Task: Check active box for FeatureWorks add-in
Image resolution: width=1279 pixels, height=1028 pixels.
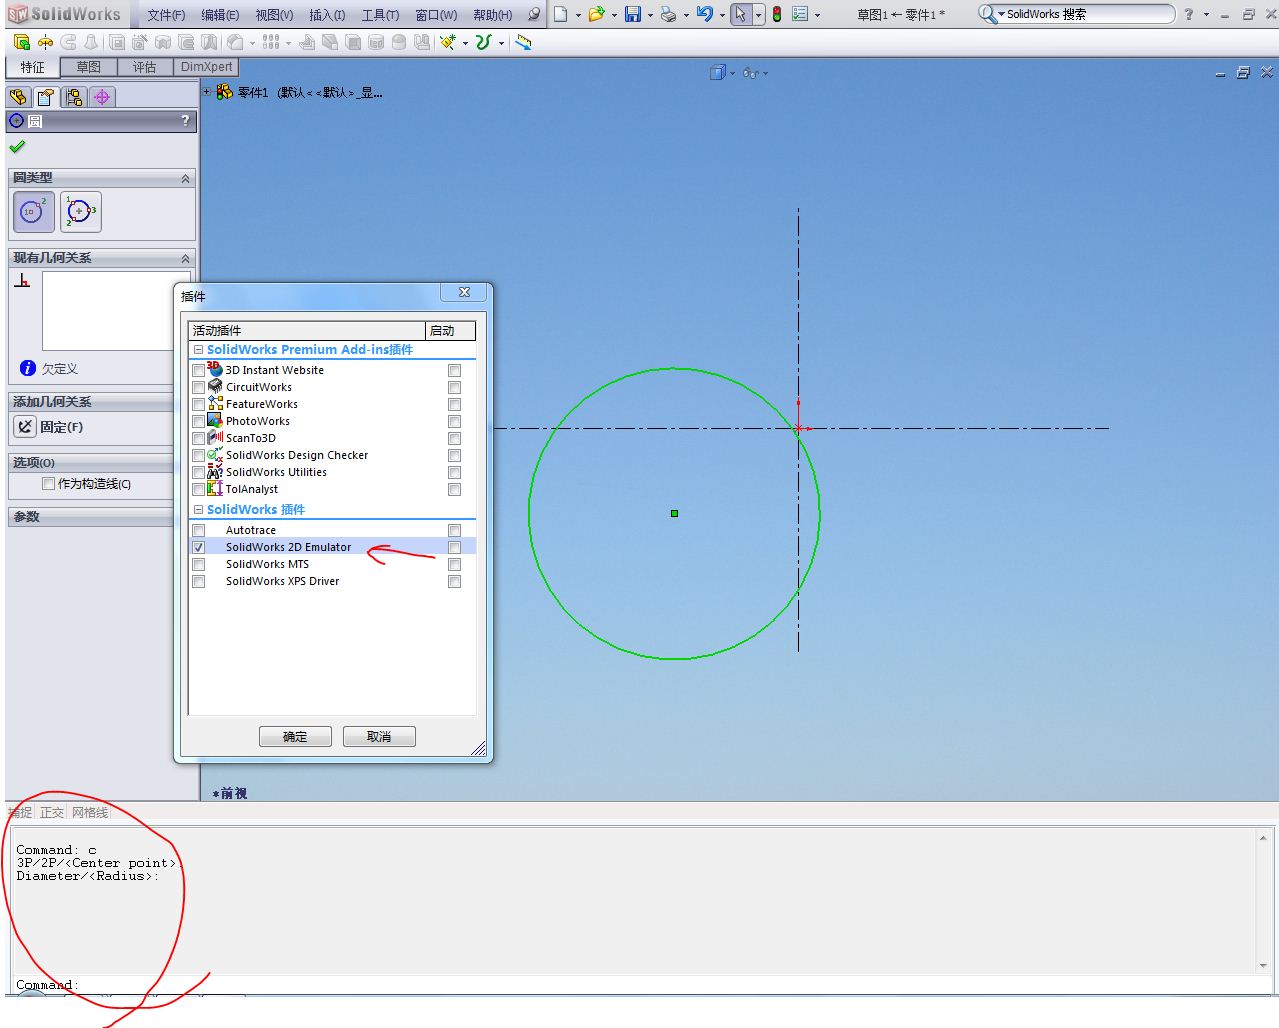Action: pyautogui.click(x=198, y=405)
